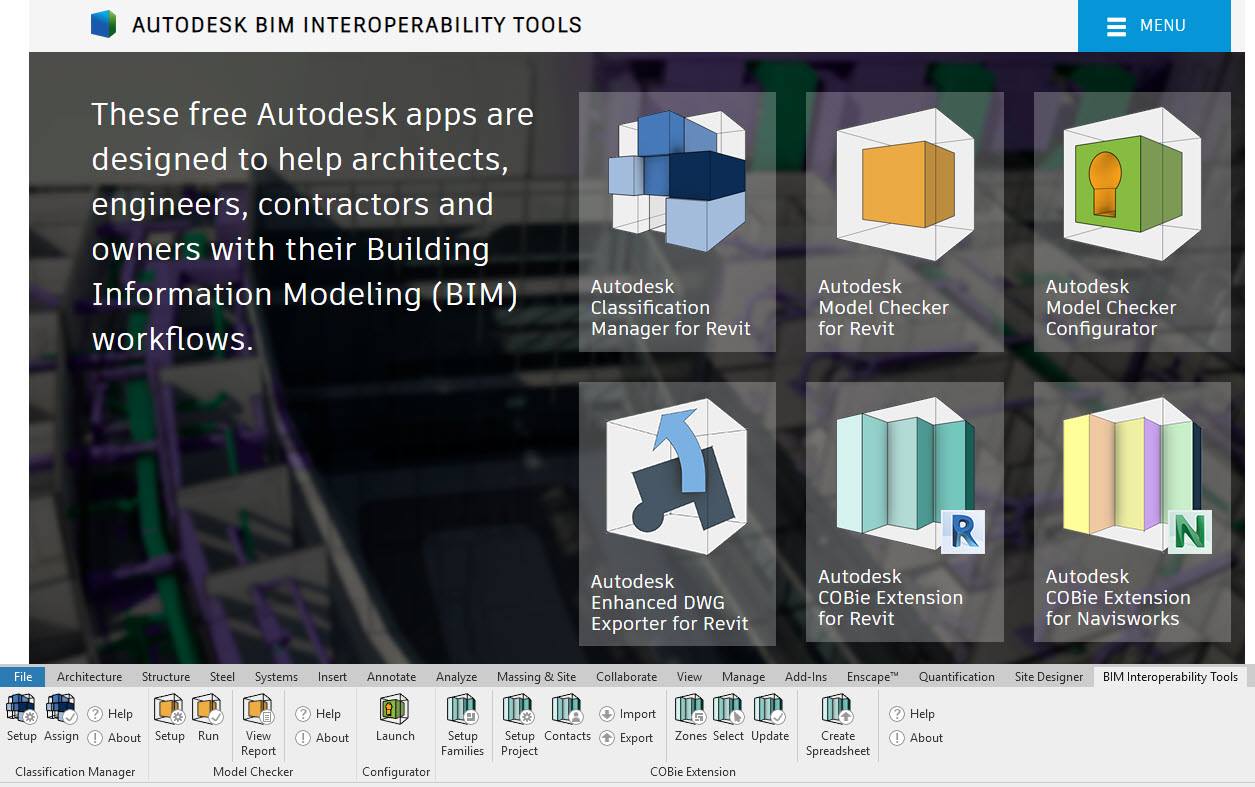Click the COBie Extension panel title
Viewport: 1255px width, 787px height.
coord(693,772)
